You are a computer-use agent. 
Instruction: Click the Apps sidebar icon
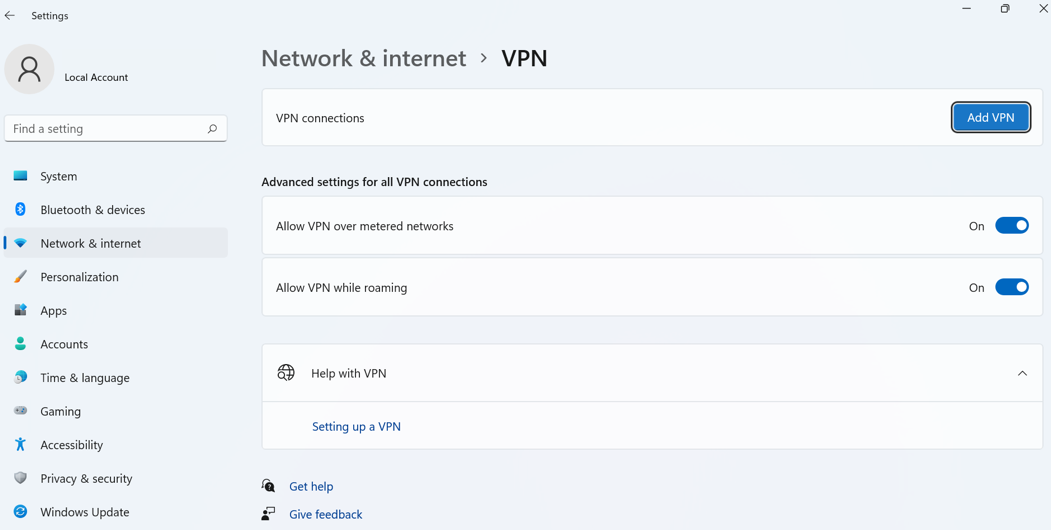[x=20, y=311]
